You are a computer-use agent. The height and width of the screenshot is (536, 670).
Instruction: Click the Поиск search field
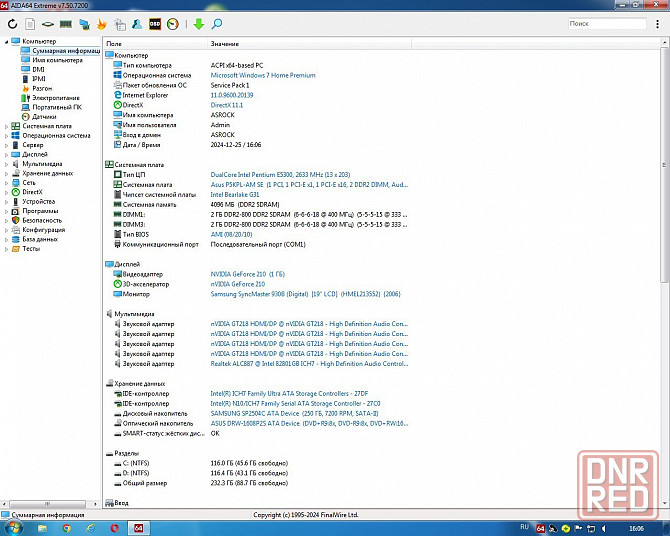pyautogui.click(x=607, y=24)
